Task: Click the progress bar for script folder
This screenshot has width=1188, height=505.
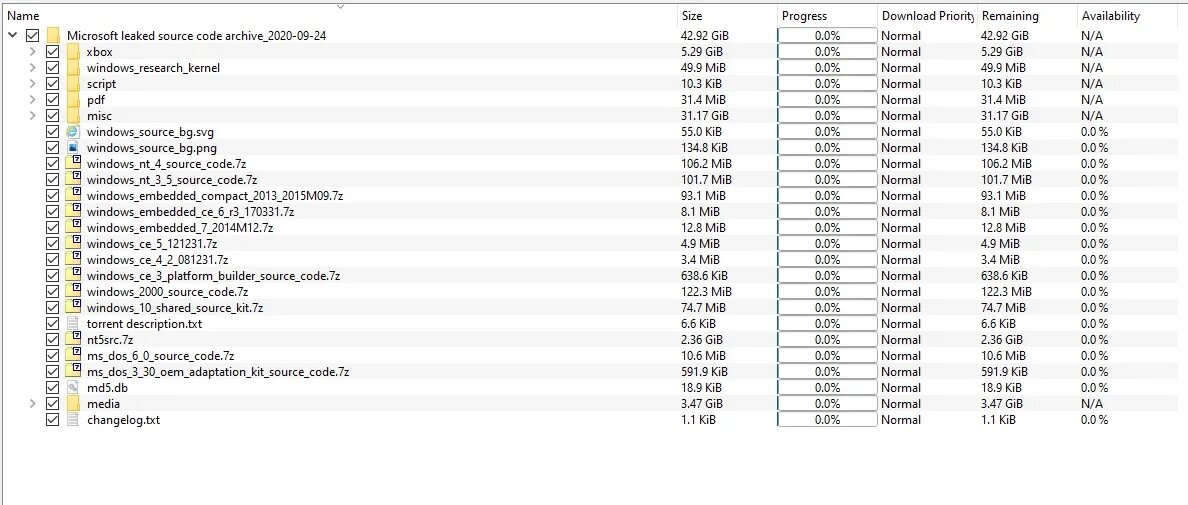Action: (827, 84)
